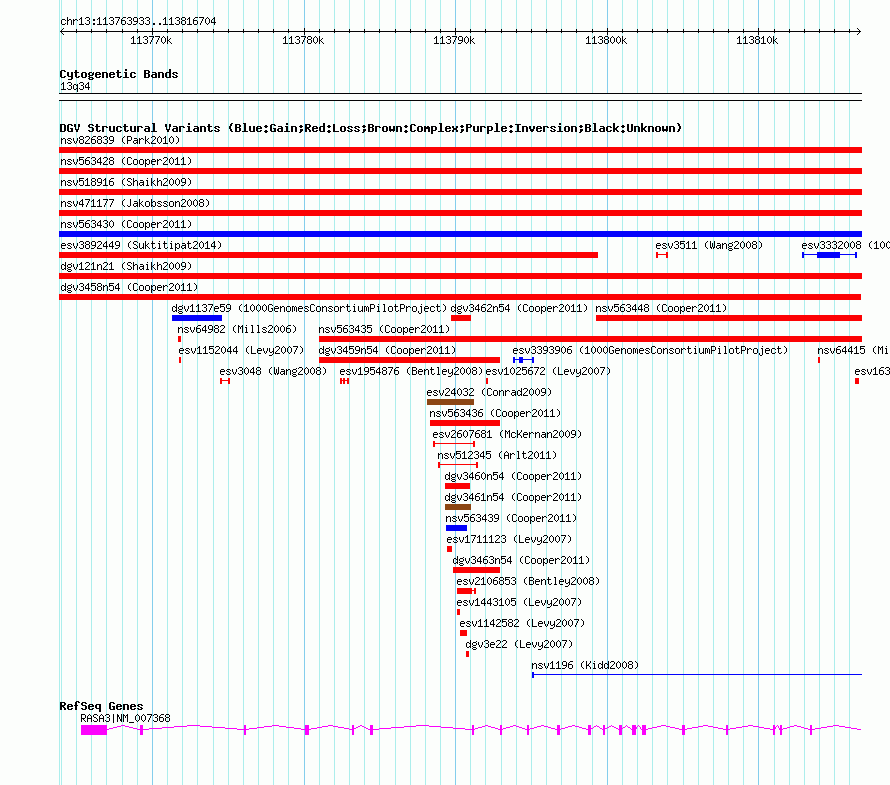Click the RefSeq Genes track title
890x785 pixels.
101,706
